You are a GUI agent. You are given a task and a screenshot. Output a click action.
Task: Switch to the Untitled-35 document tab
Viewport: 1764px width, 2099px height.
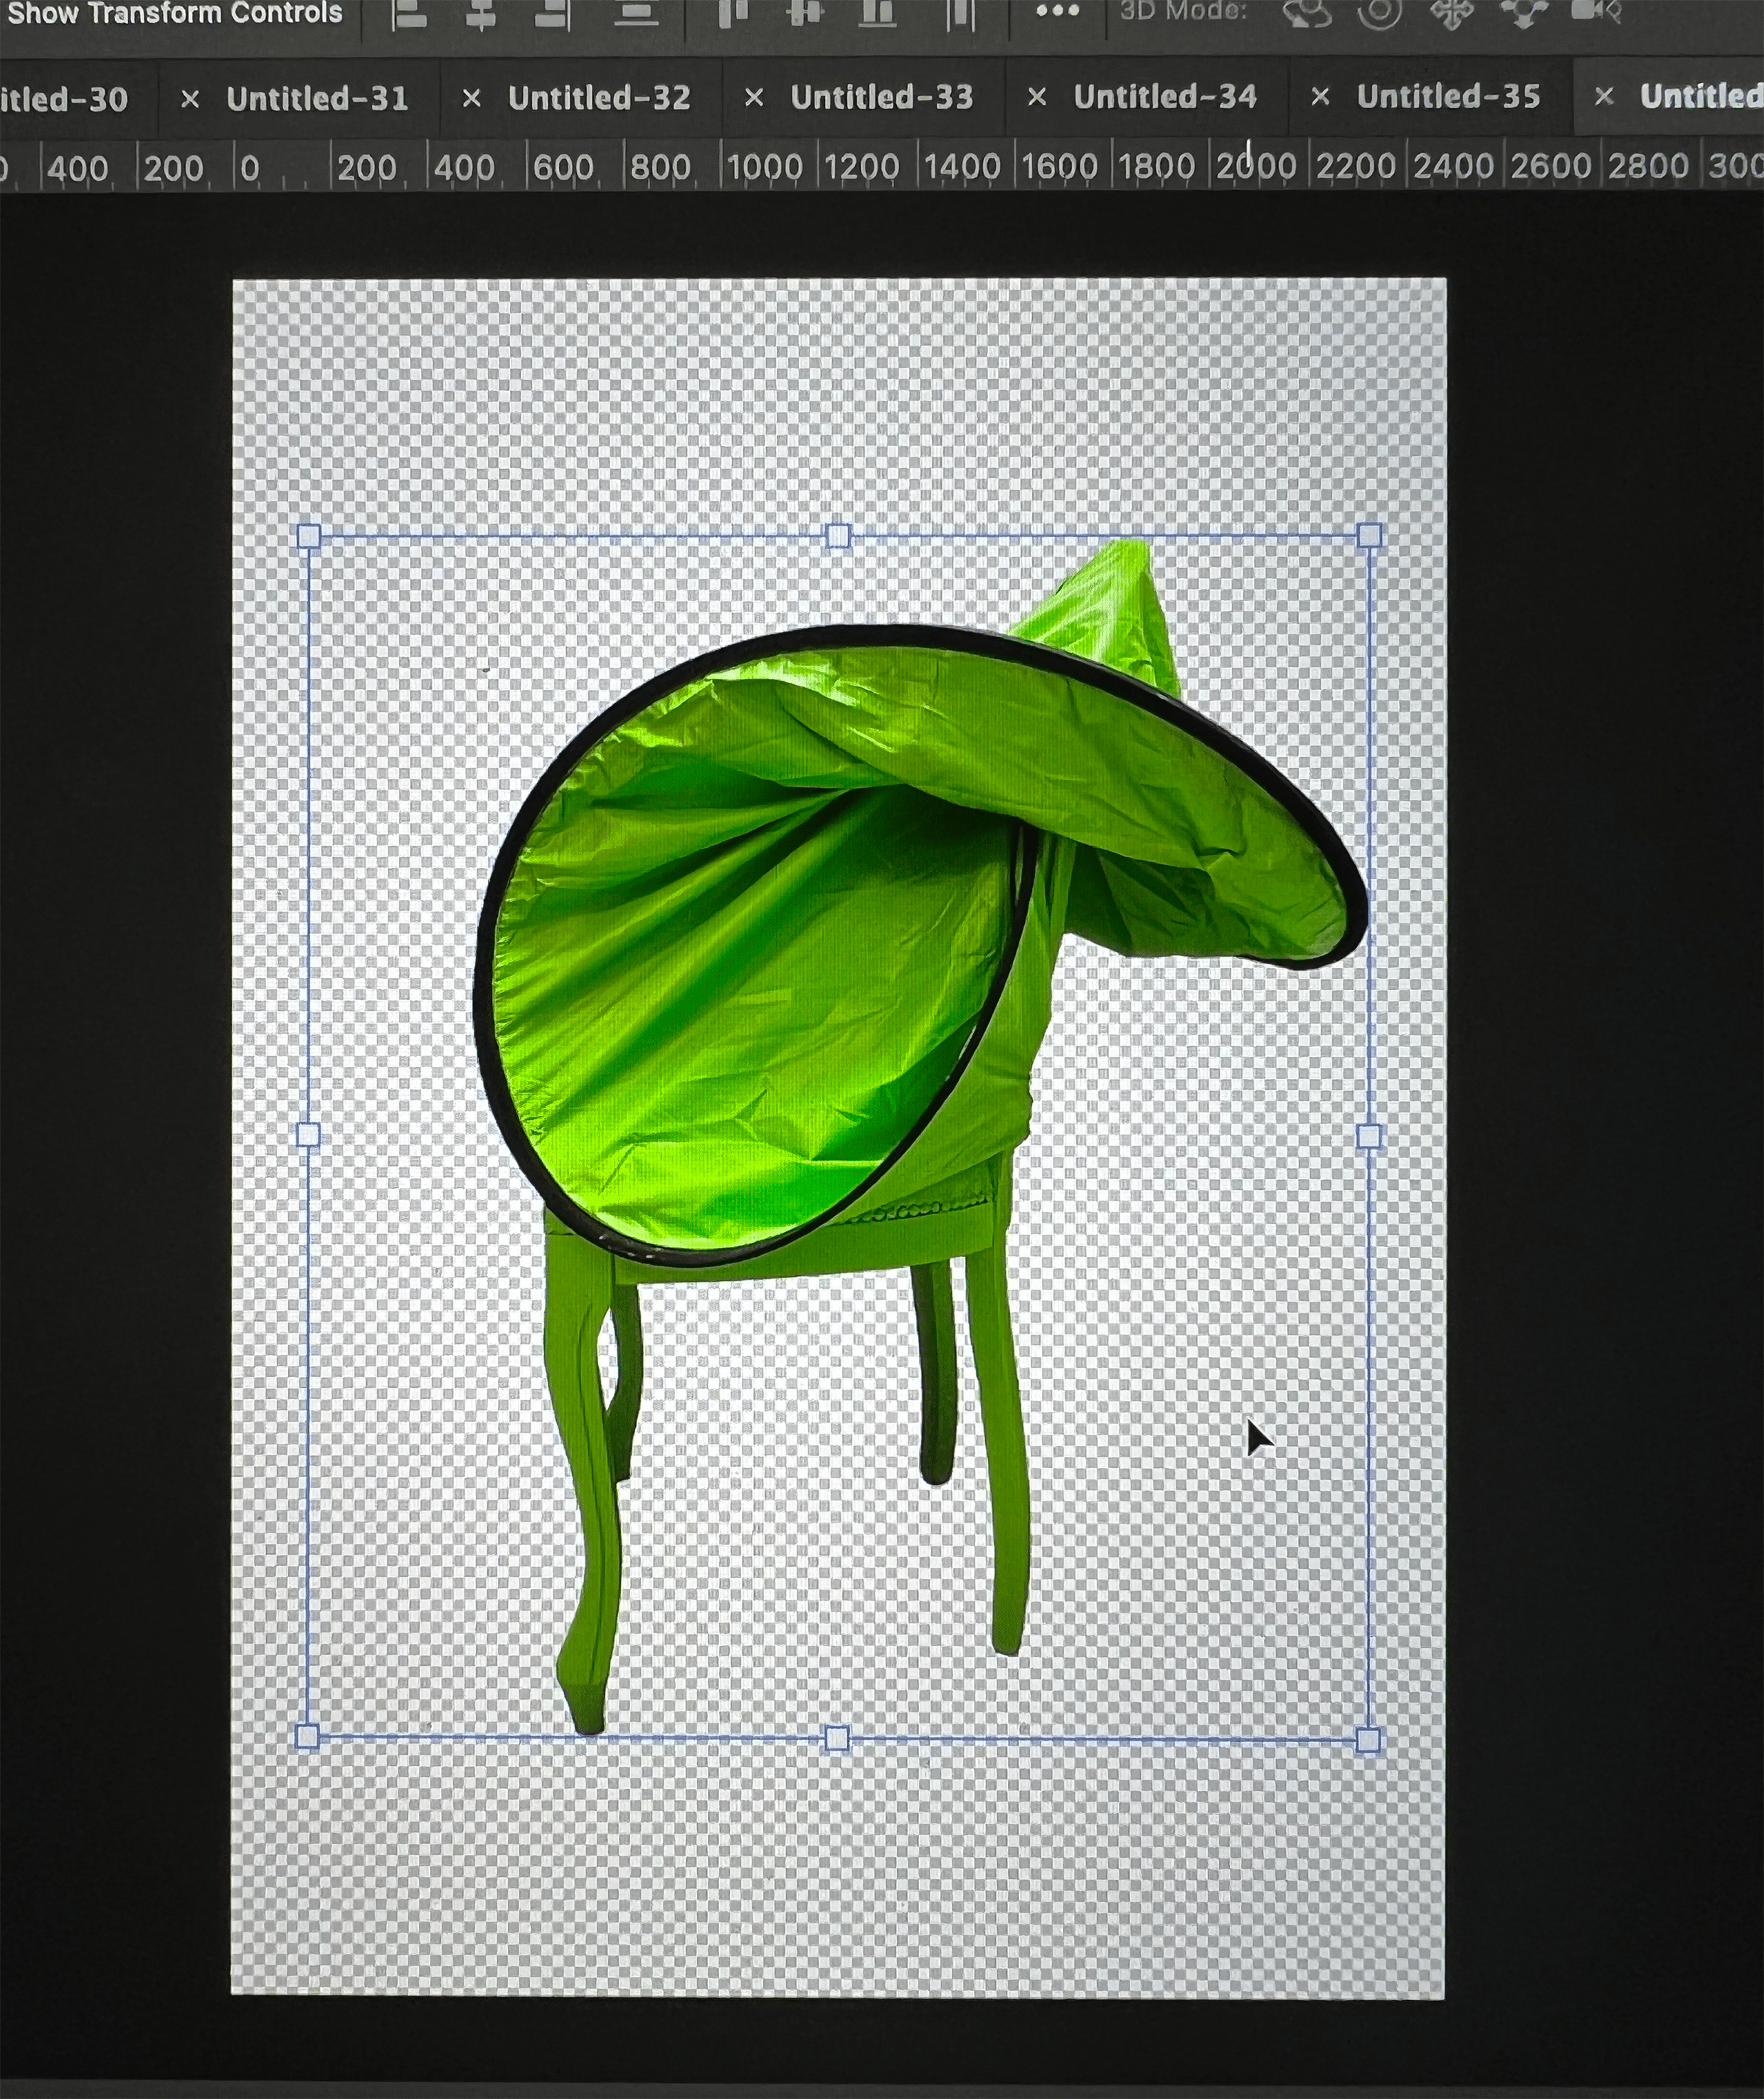(1448, 96)
